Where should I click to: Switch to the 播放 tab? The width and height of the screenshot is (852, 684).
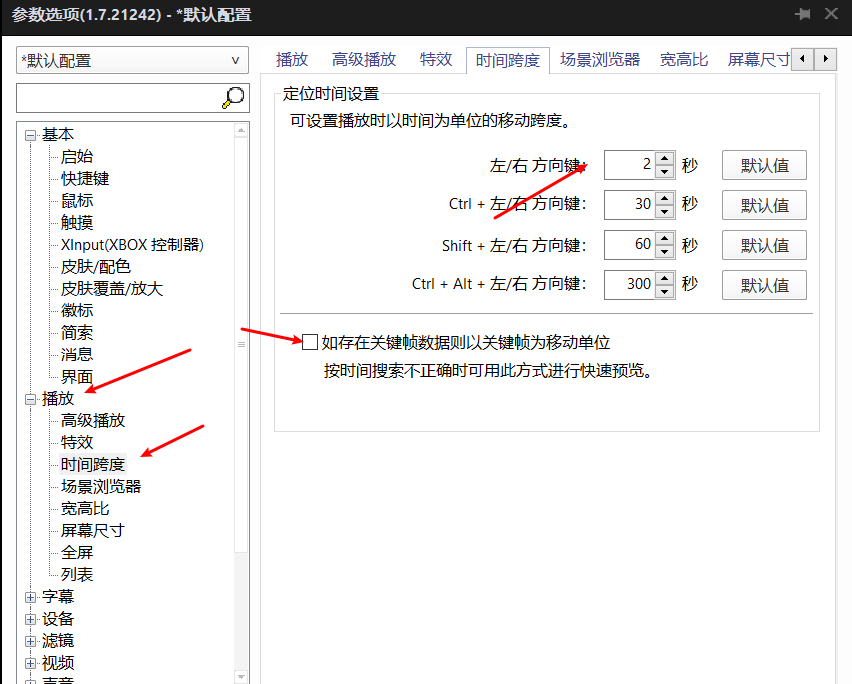tap(292, 59)
